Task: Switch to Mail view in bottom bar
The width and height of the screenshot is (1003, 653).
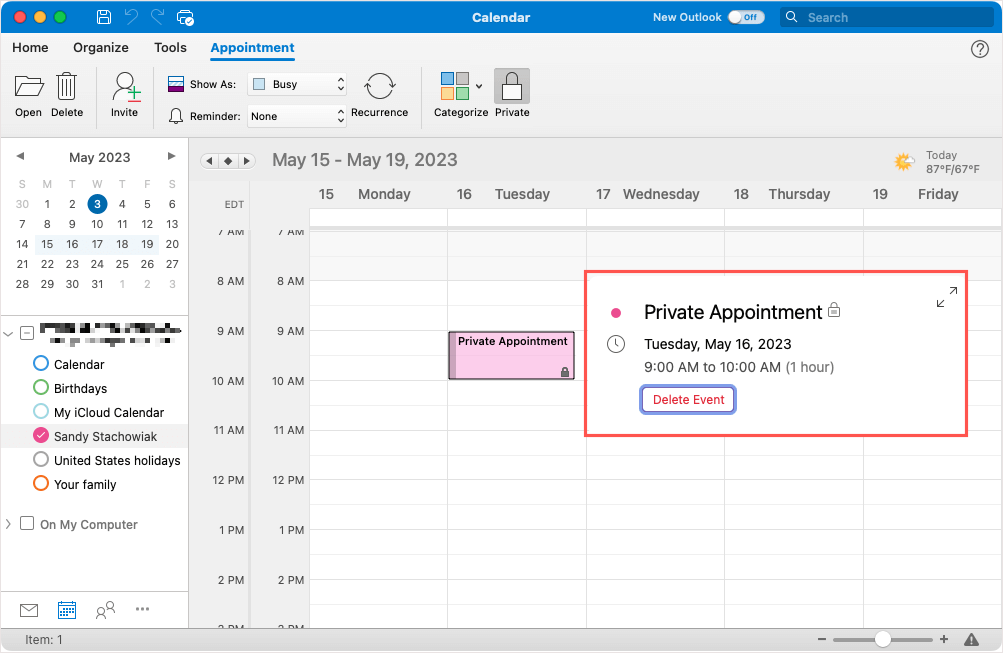Action: [29, 609]
